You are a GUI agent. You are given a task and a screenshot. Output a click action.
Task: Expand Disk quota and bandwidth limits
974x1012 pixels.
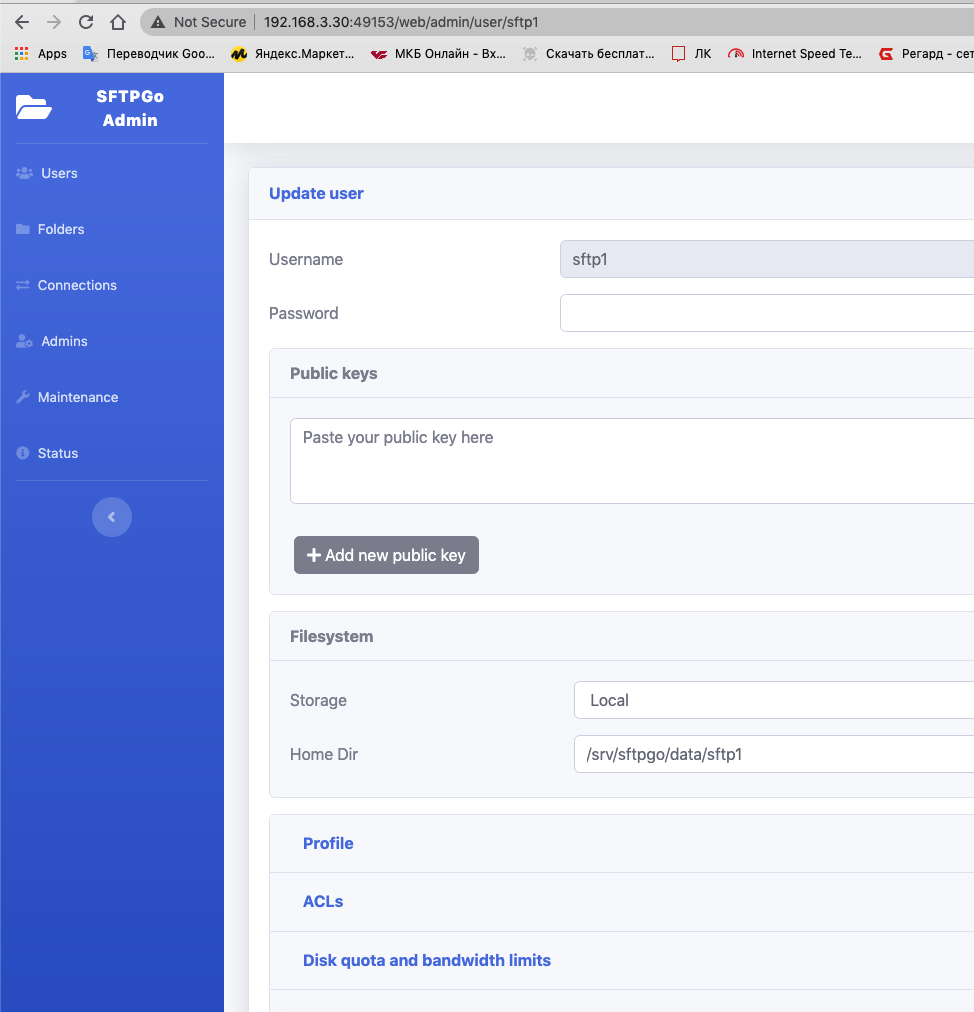(427, 960)
